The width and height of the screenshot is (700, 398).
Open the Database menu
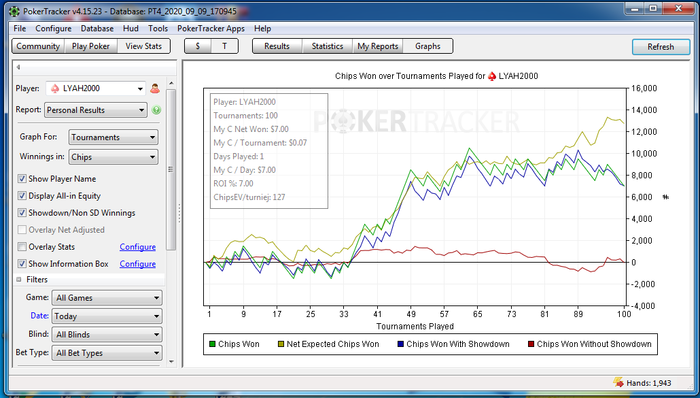(97, 29)
